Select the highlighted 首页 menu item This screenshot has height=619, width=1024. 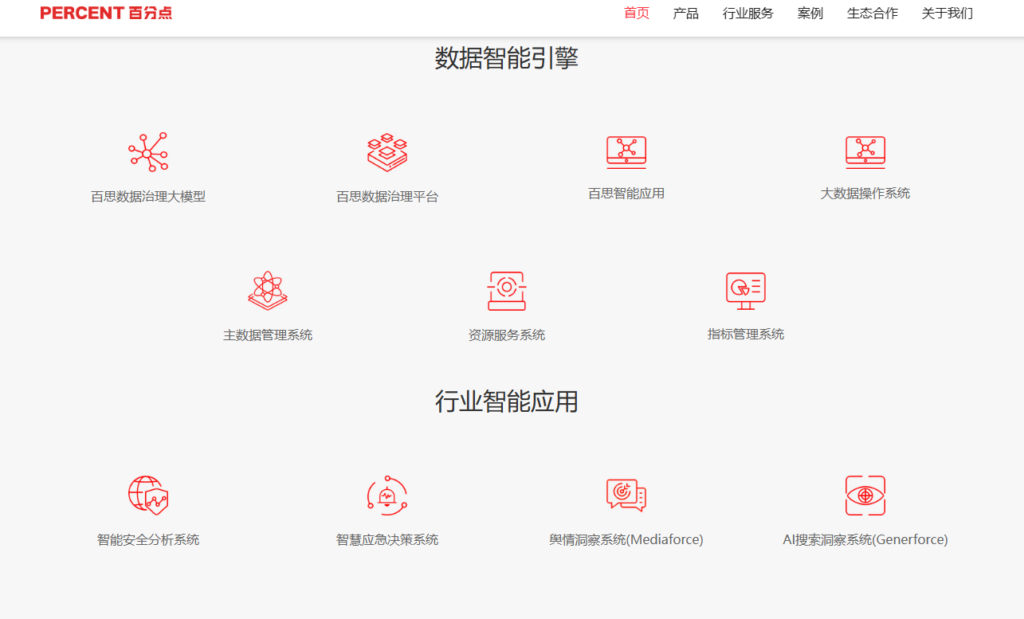636,14
